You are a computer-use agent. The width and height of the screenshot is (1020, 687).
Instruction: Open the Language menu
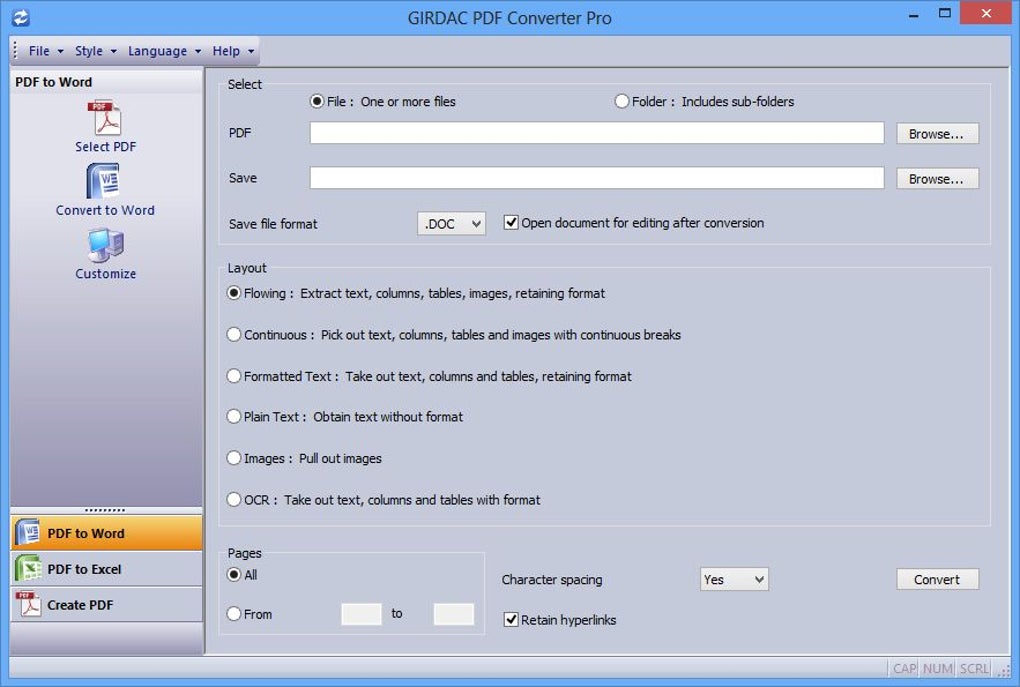[164, 51]
